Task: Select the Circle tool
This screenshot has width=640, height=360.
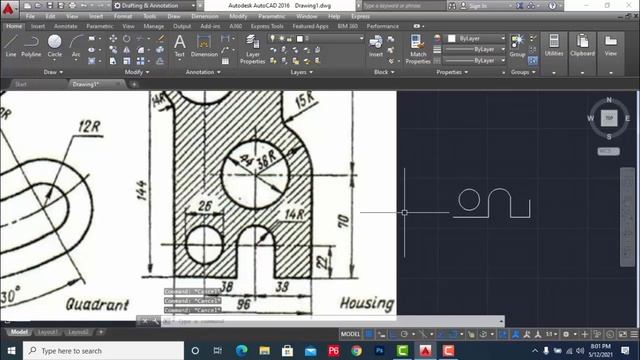Action: click(54, 45)
